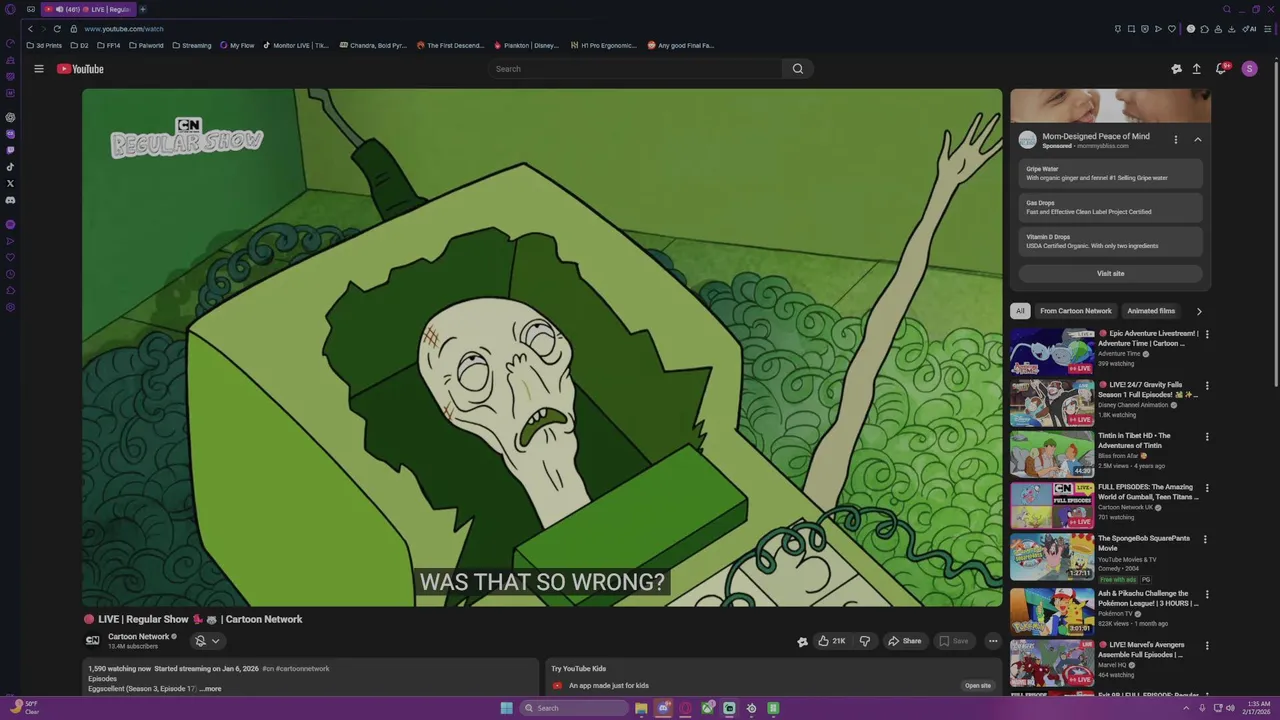The width and height of the screenshot is (1280, 720).
Task: Open the Streaming bookmarks folder
Action: [191, 45]
